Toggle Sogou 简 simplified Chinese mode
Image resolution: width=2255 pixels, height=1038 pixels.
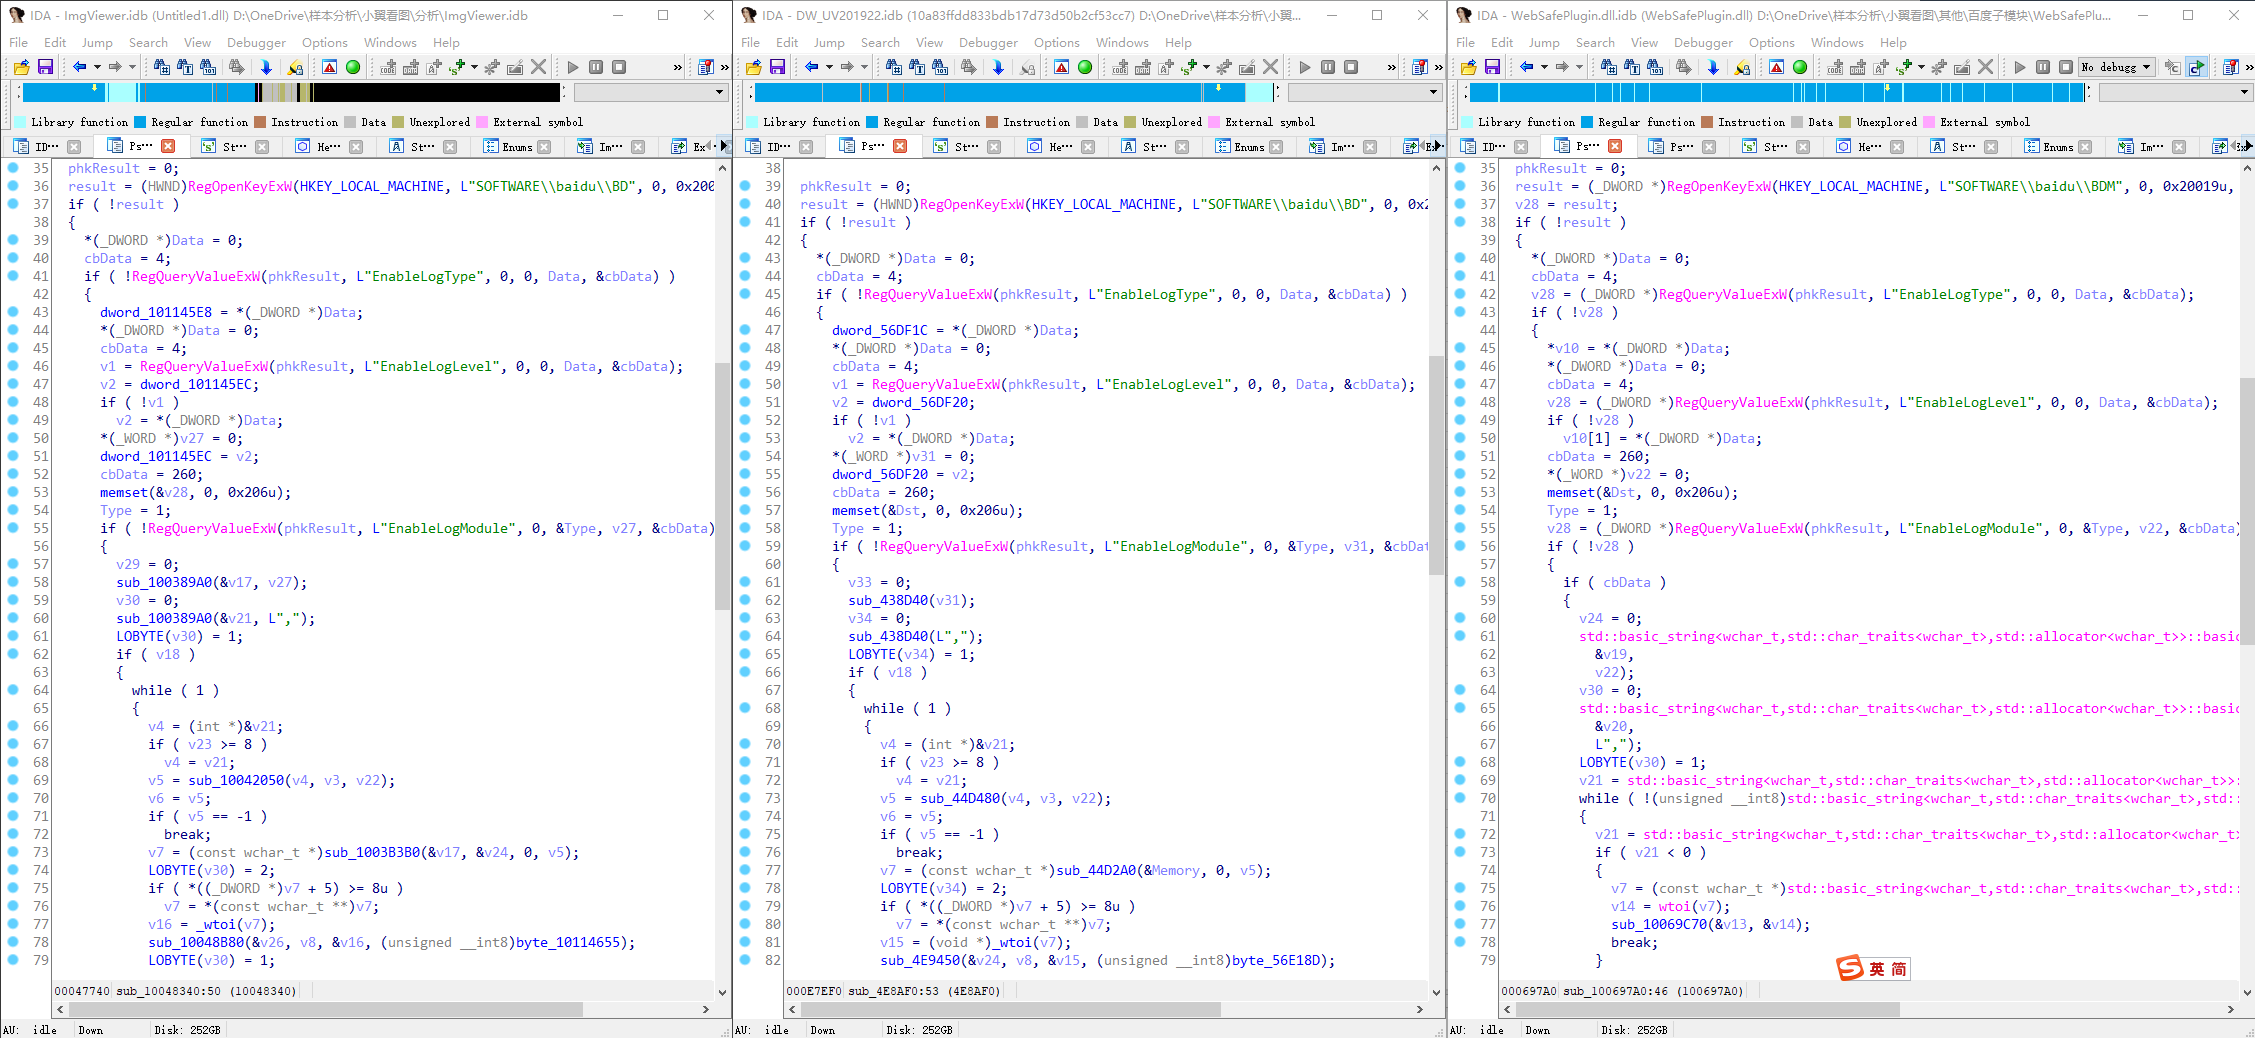pos(1898,969)
